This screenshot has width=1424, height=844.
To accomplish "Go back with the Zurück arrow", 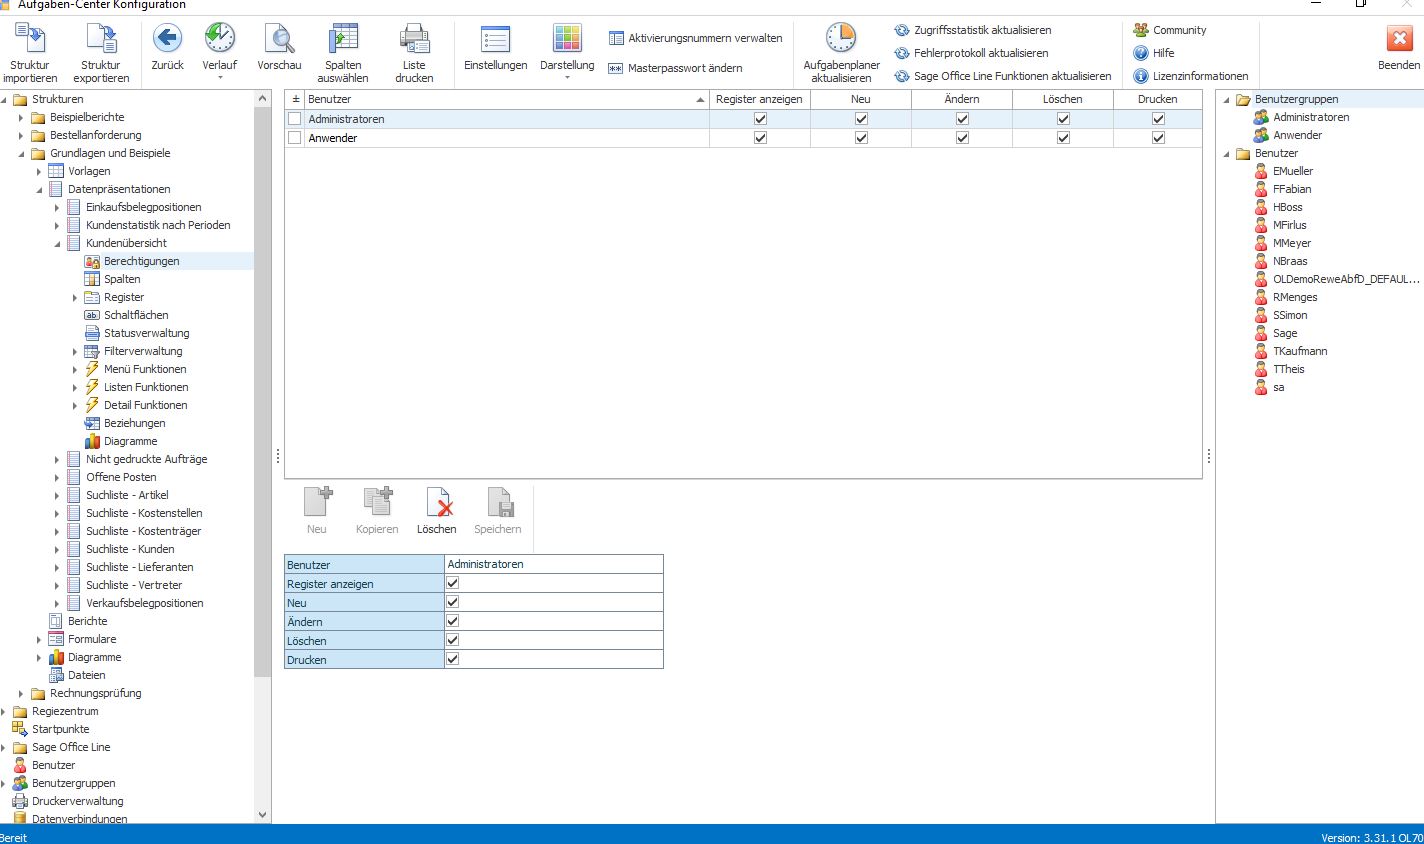I will pos(167,39).
